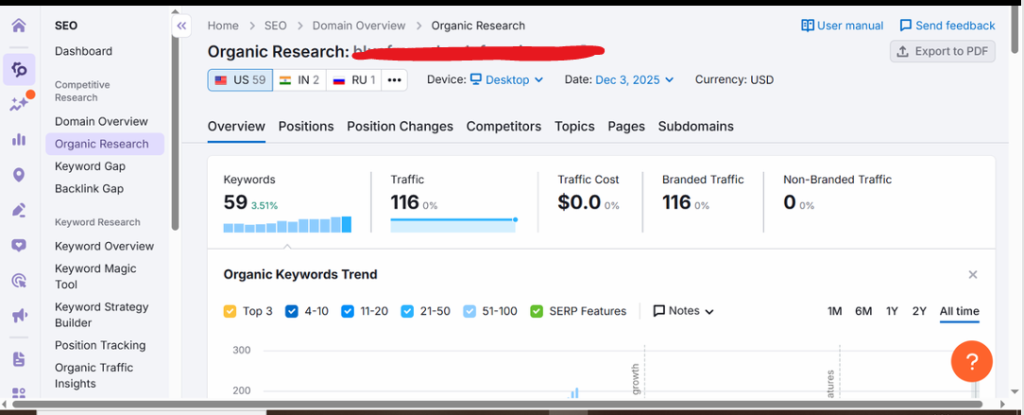Image resolution: width=1024 pixels, height=415 pixels.
Task: Open the Date Dec 3, 2025 dropdown
Action: [x=634, y=80]
